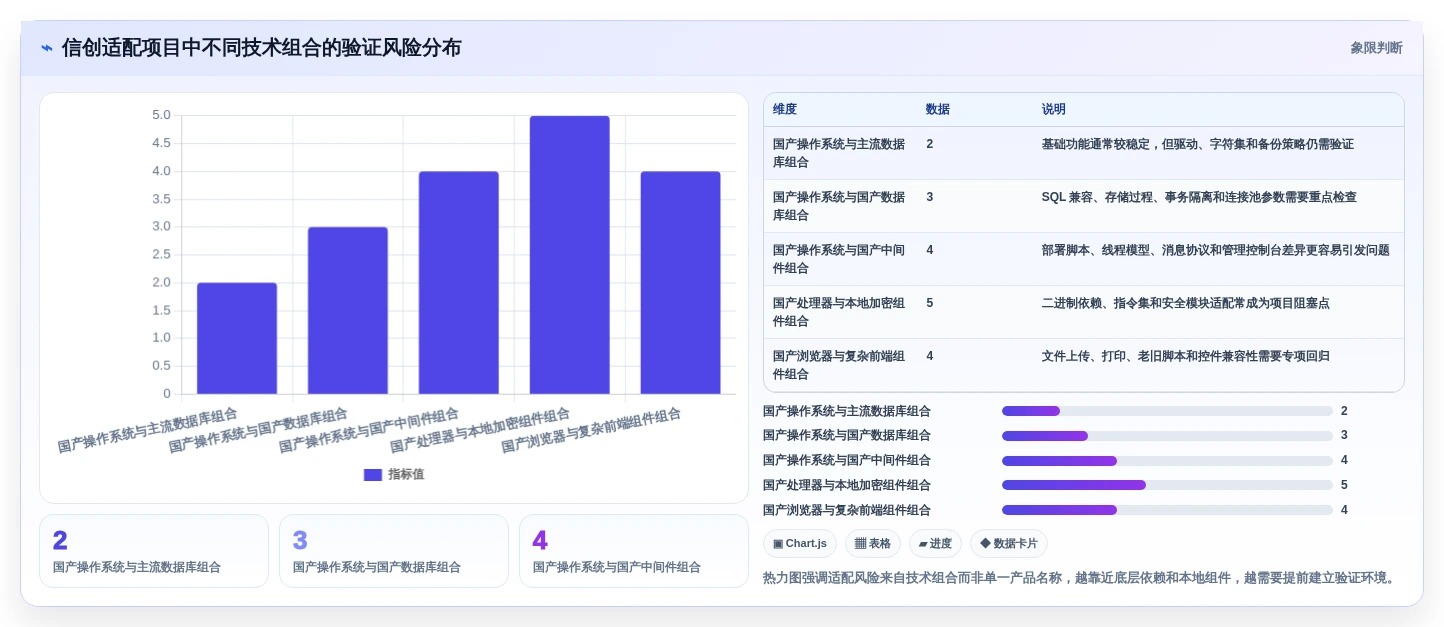
Task: Click the Chart.js tag chip
Action: [800, 544]
